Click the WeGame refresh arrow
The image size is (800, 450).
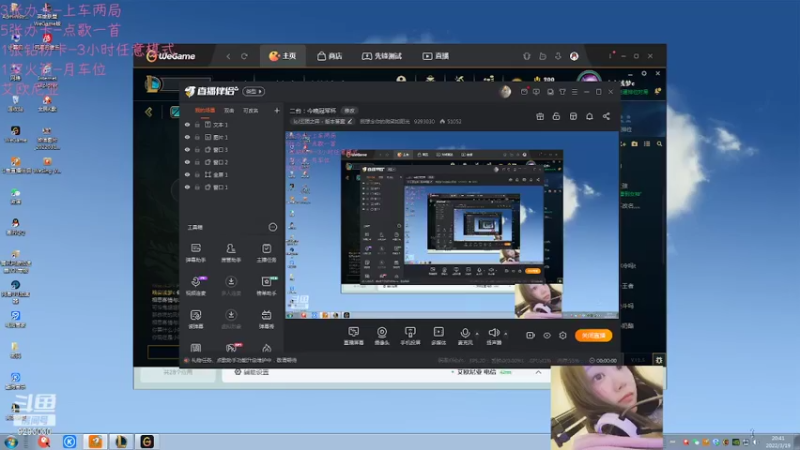coord(244,56)
